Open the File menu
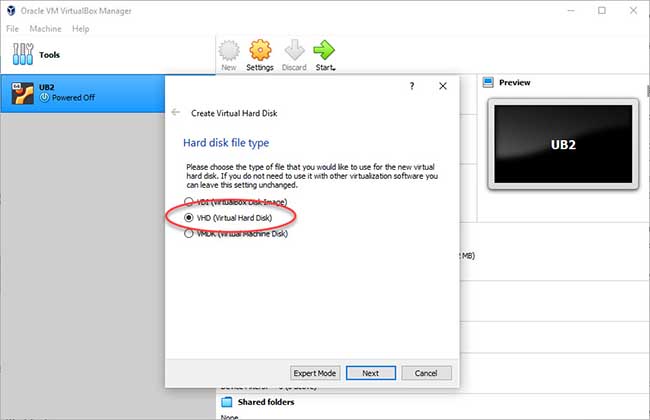This screenshot has width=650, height=420. click(12, 29)
